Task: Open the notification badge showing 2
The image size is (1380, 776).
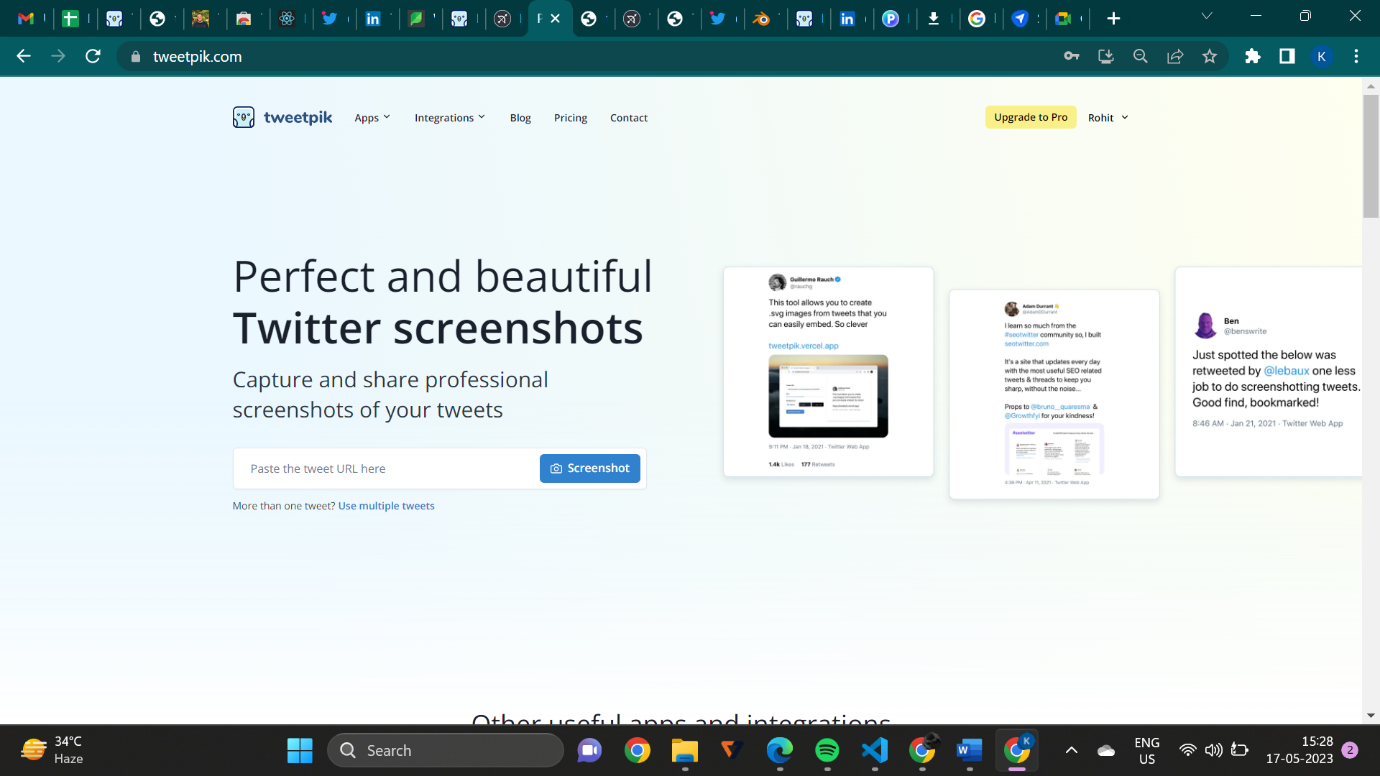Action: (x=1350, y=750)
